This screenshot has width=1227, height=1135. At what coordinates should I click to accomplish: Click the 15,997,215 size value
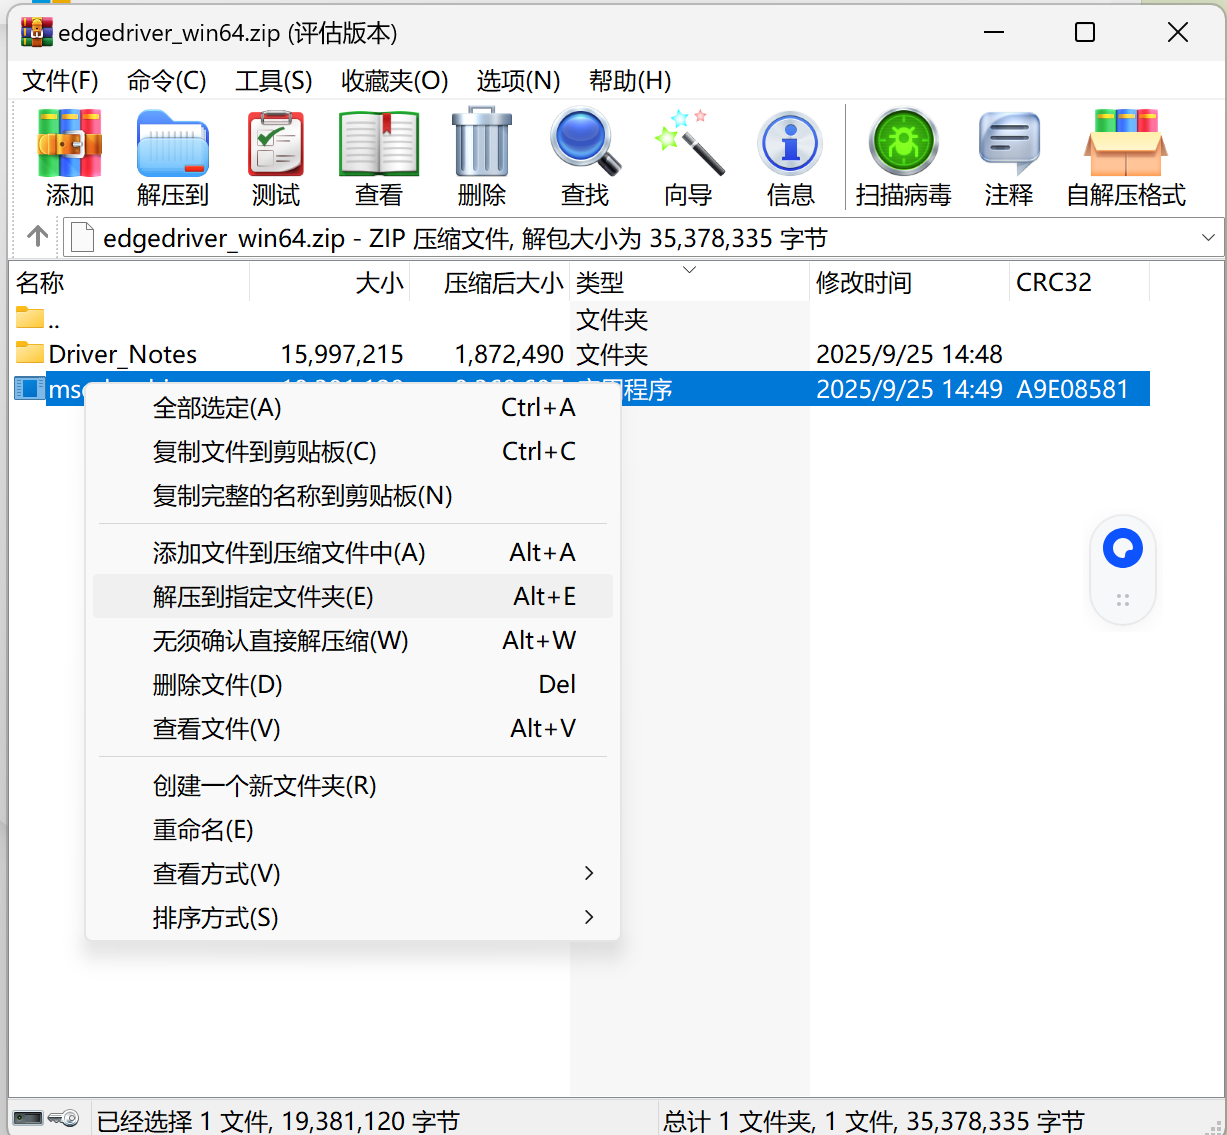(342, 354)
